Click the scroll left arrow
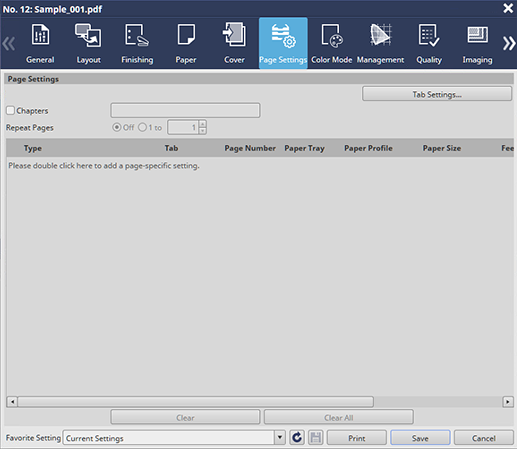 click(12, 402)
